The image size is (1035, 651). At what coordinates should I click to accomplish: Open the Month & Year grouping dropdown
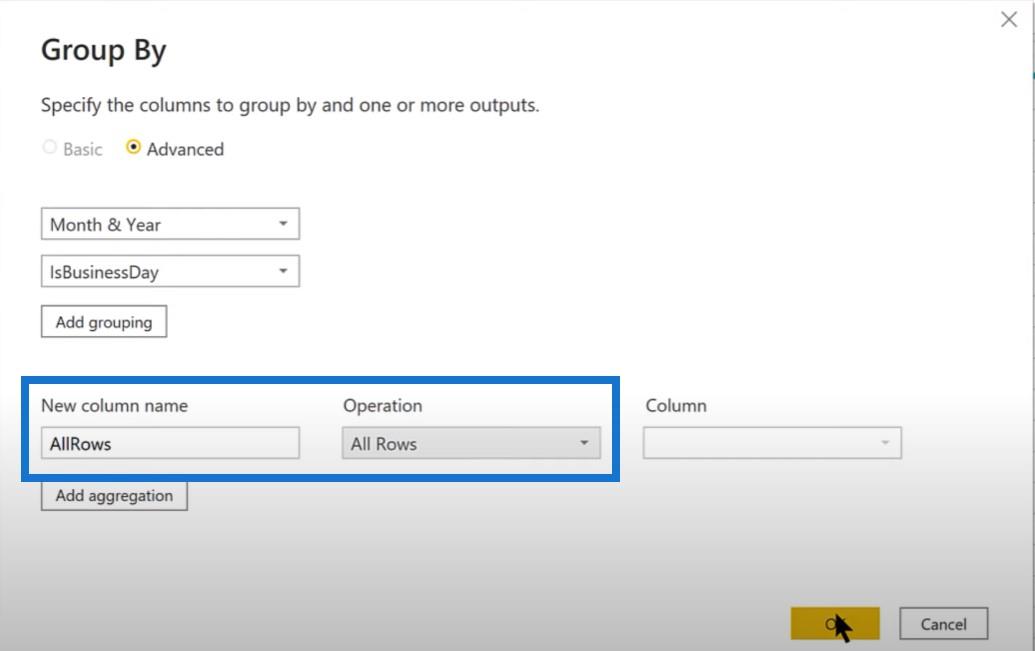tap(170, 224)
